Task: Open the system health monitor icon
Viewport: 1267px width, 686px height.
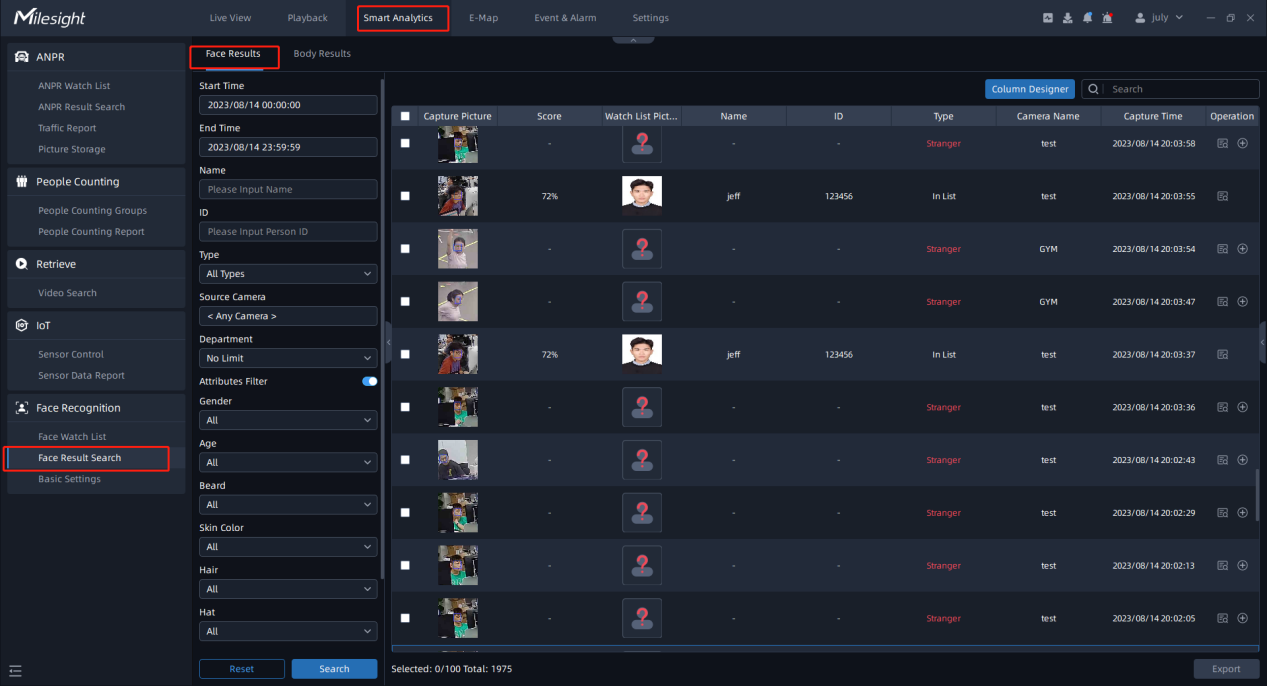Action: [x=1047, y=18]
